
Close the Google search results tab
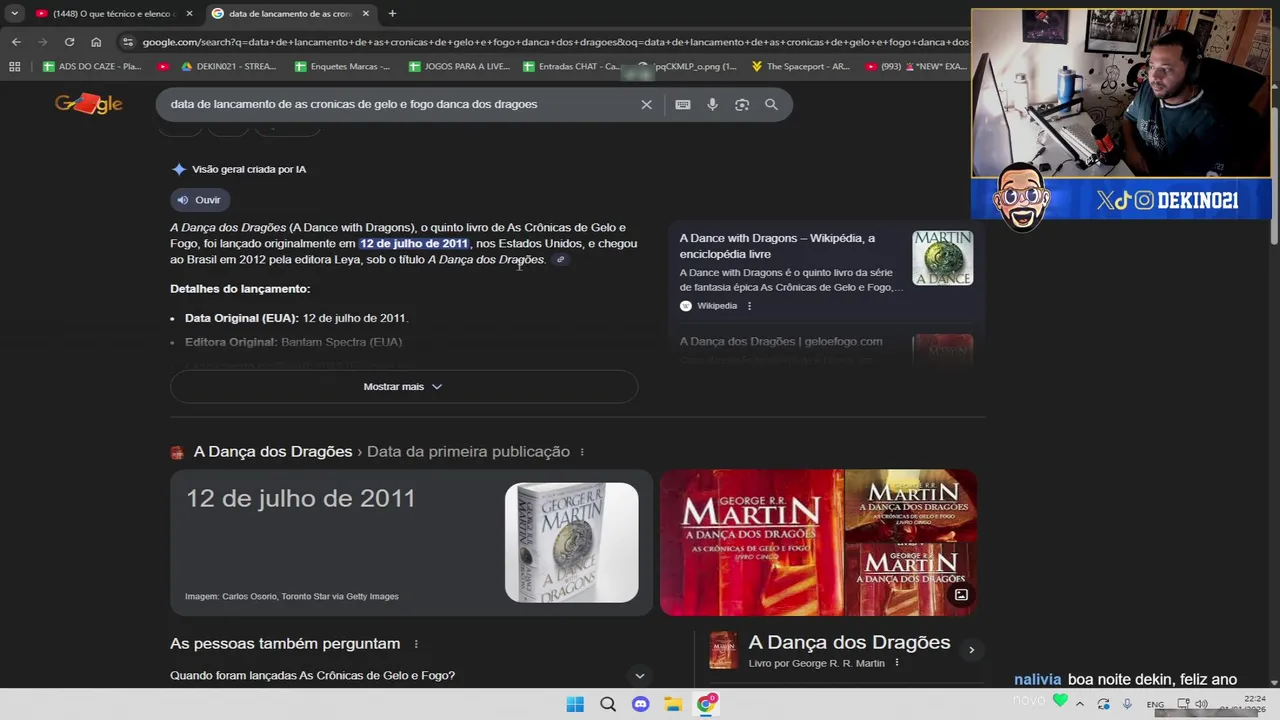point(365,14)
